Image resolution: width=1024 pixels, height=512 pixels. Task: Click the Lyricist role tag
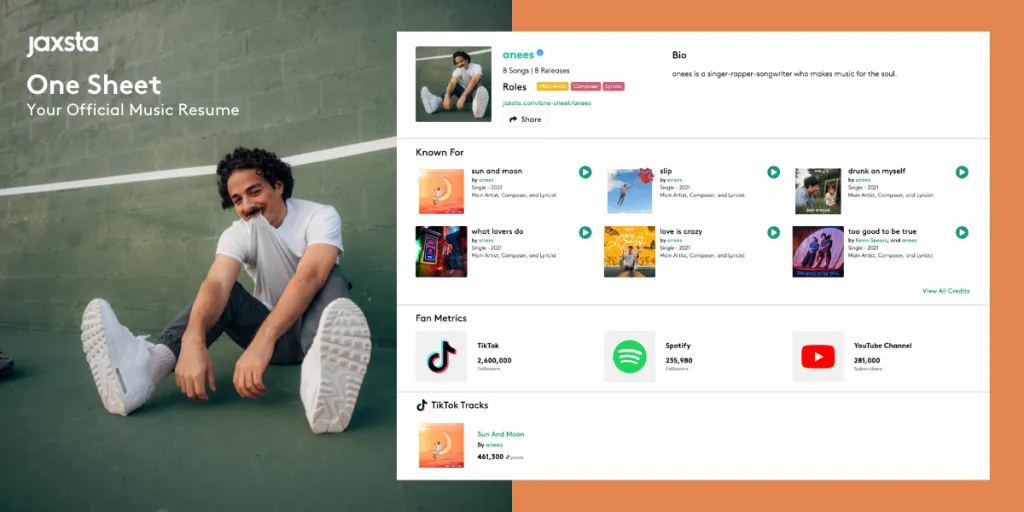coord(613,87)
